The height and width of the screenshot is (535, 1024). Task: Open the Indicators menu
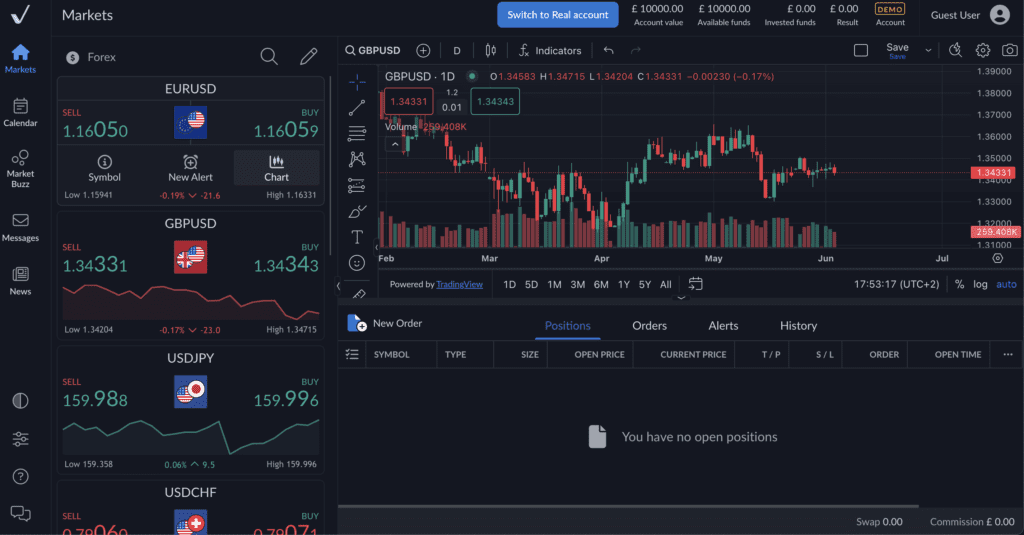(550, 50)
